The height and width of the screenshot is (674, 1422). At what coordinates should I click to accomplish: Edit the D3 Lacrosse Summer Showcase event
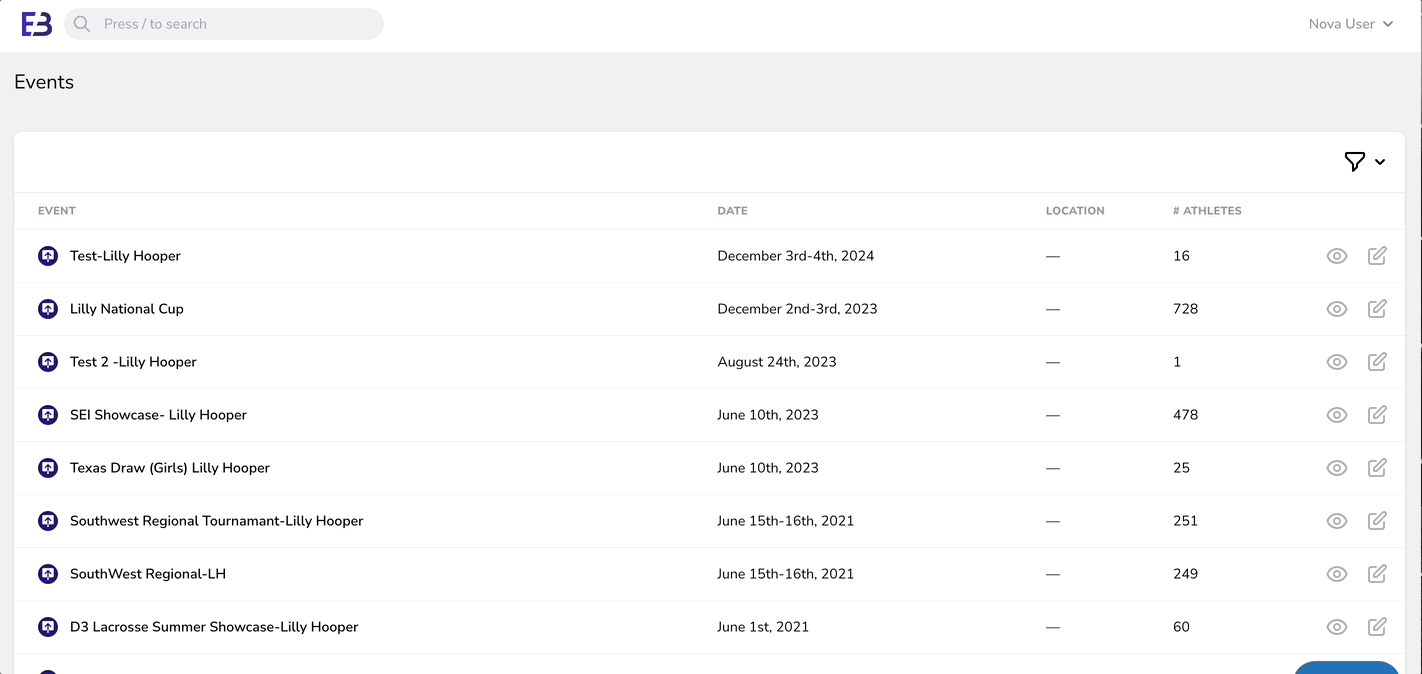click(x=1377, y=627)
